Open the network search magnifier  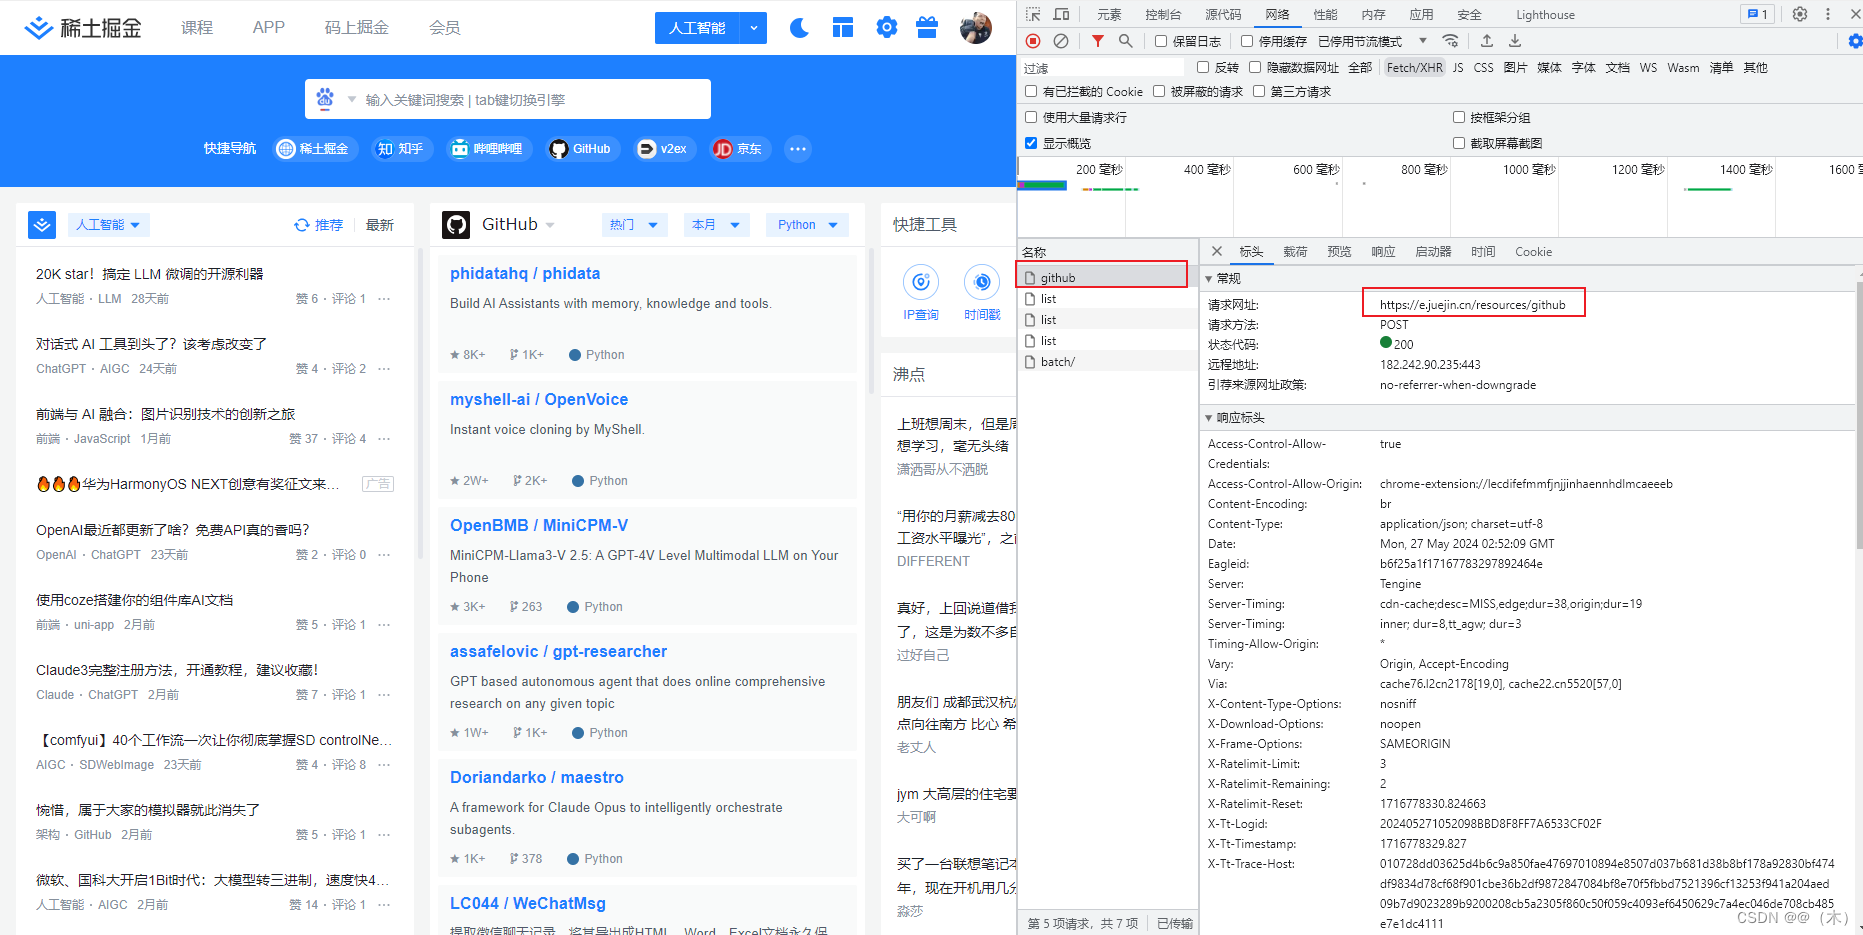[x=1126, y=41]
